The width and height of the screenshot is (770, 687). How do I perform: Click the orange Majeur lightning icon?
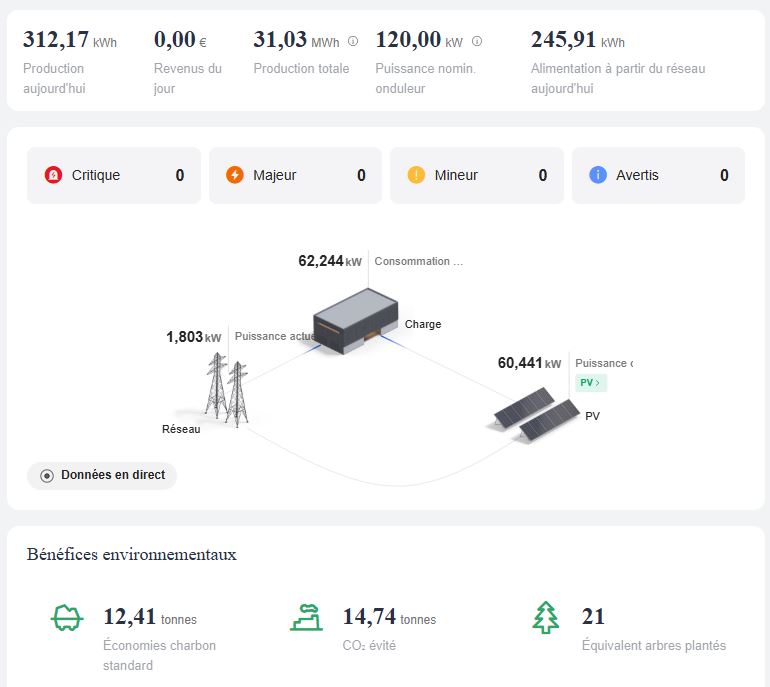tap(235, 175)
